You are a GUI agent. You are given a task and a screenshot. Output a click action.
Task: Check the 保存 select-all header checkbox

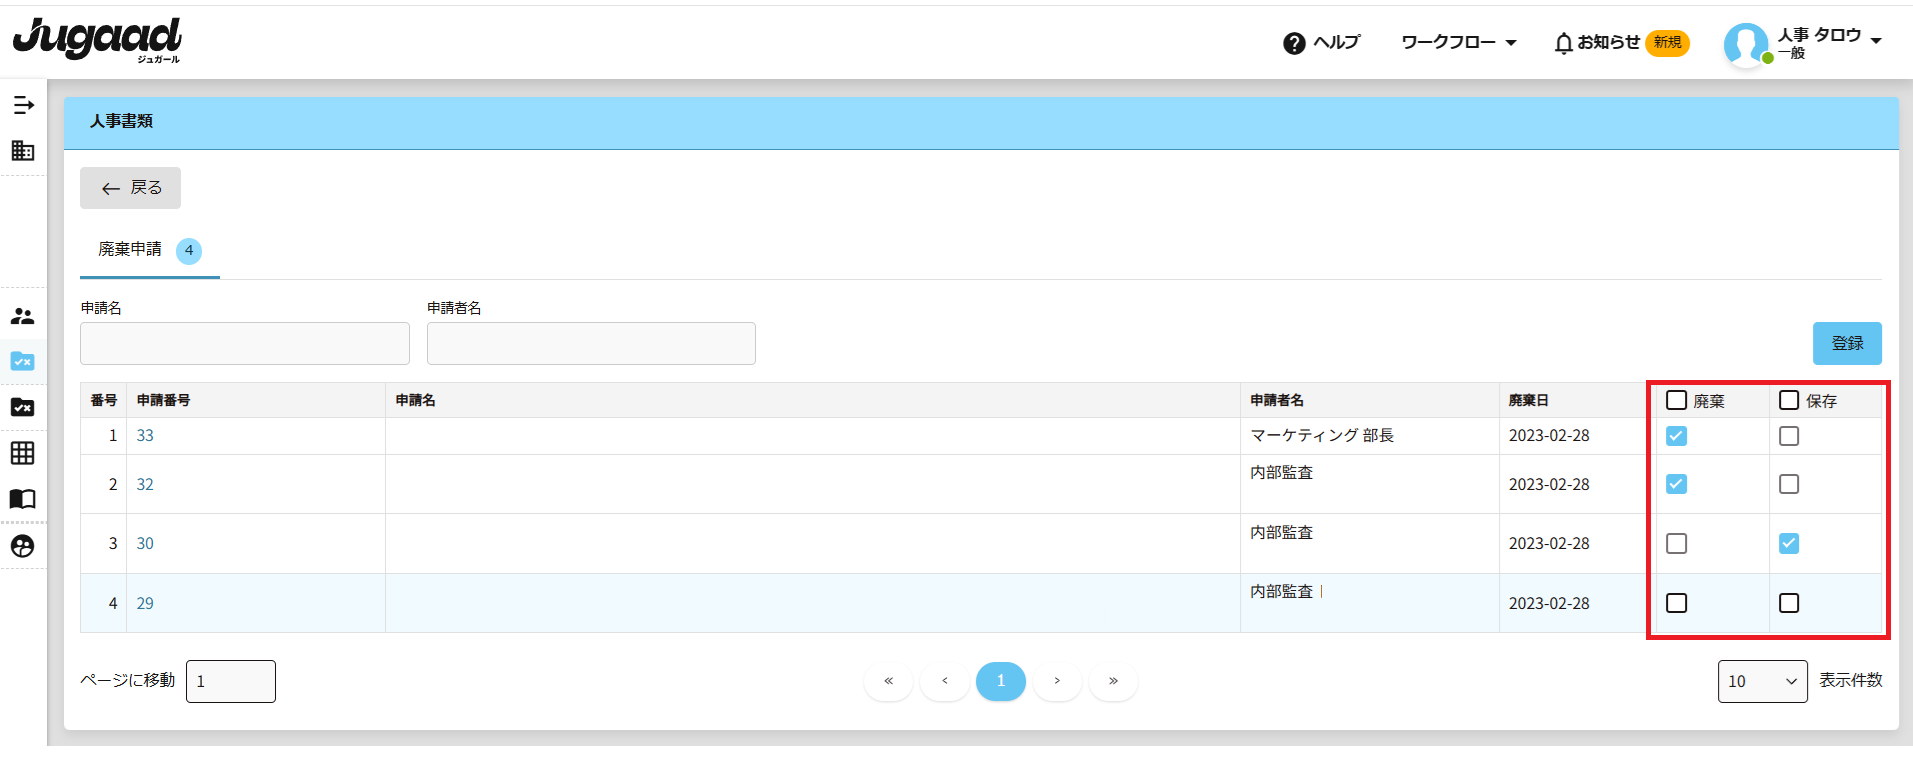click(1789, 400)
